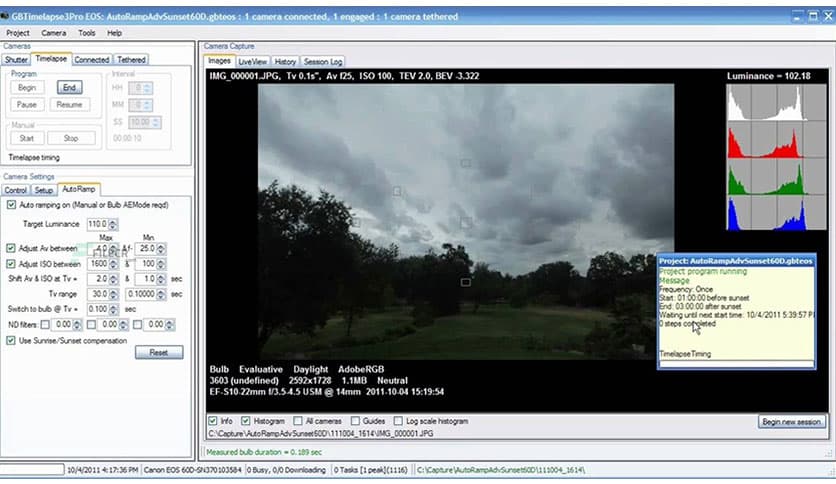Toggle the Info checkbox

tap(213, 421)
